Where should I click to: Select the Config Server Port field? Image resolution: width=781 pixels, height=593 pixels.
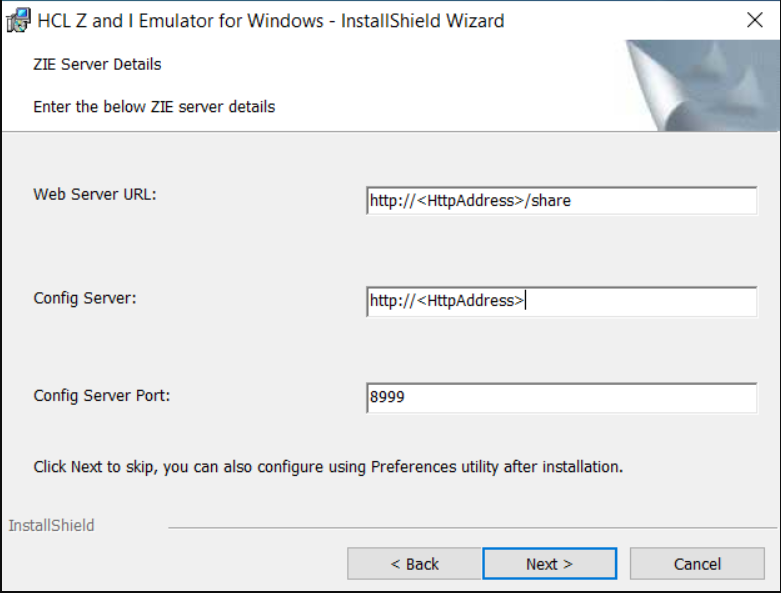561,398
